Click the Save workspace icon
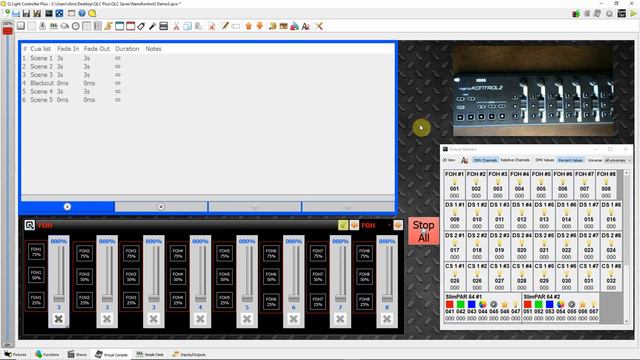 [27, 13]
